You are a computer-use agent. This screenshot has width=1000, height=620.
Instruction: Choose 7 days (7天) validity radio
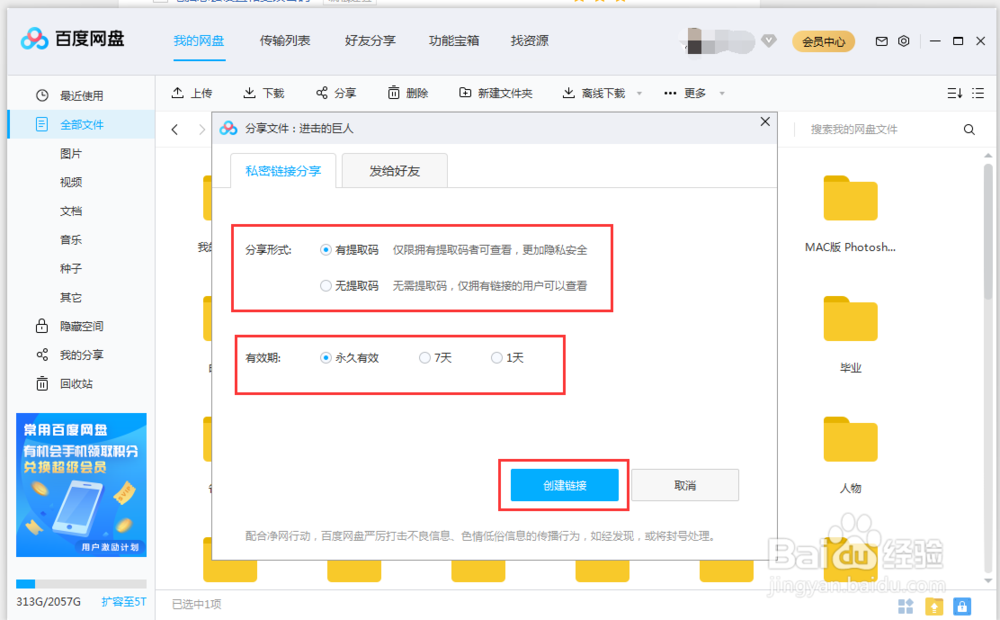point(424,358)
